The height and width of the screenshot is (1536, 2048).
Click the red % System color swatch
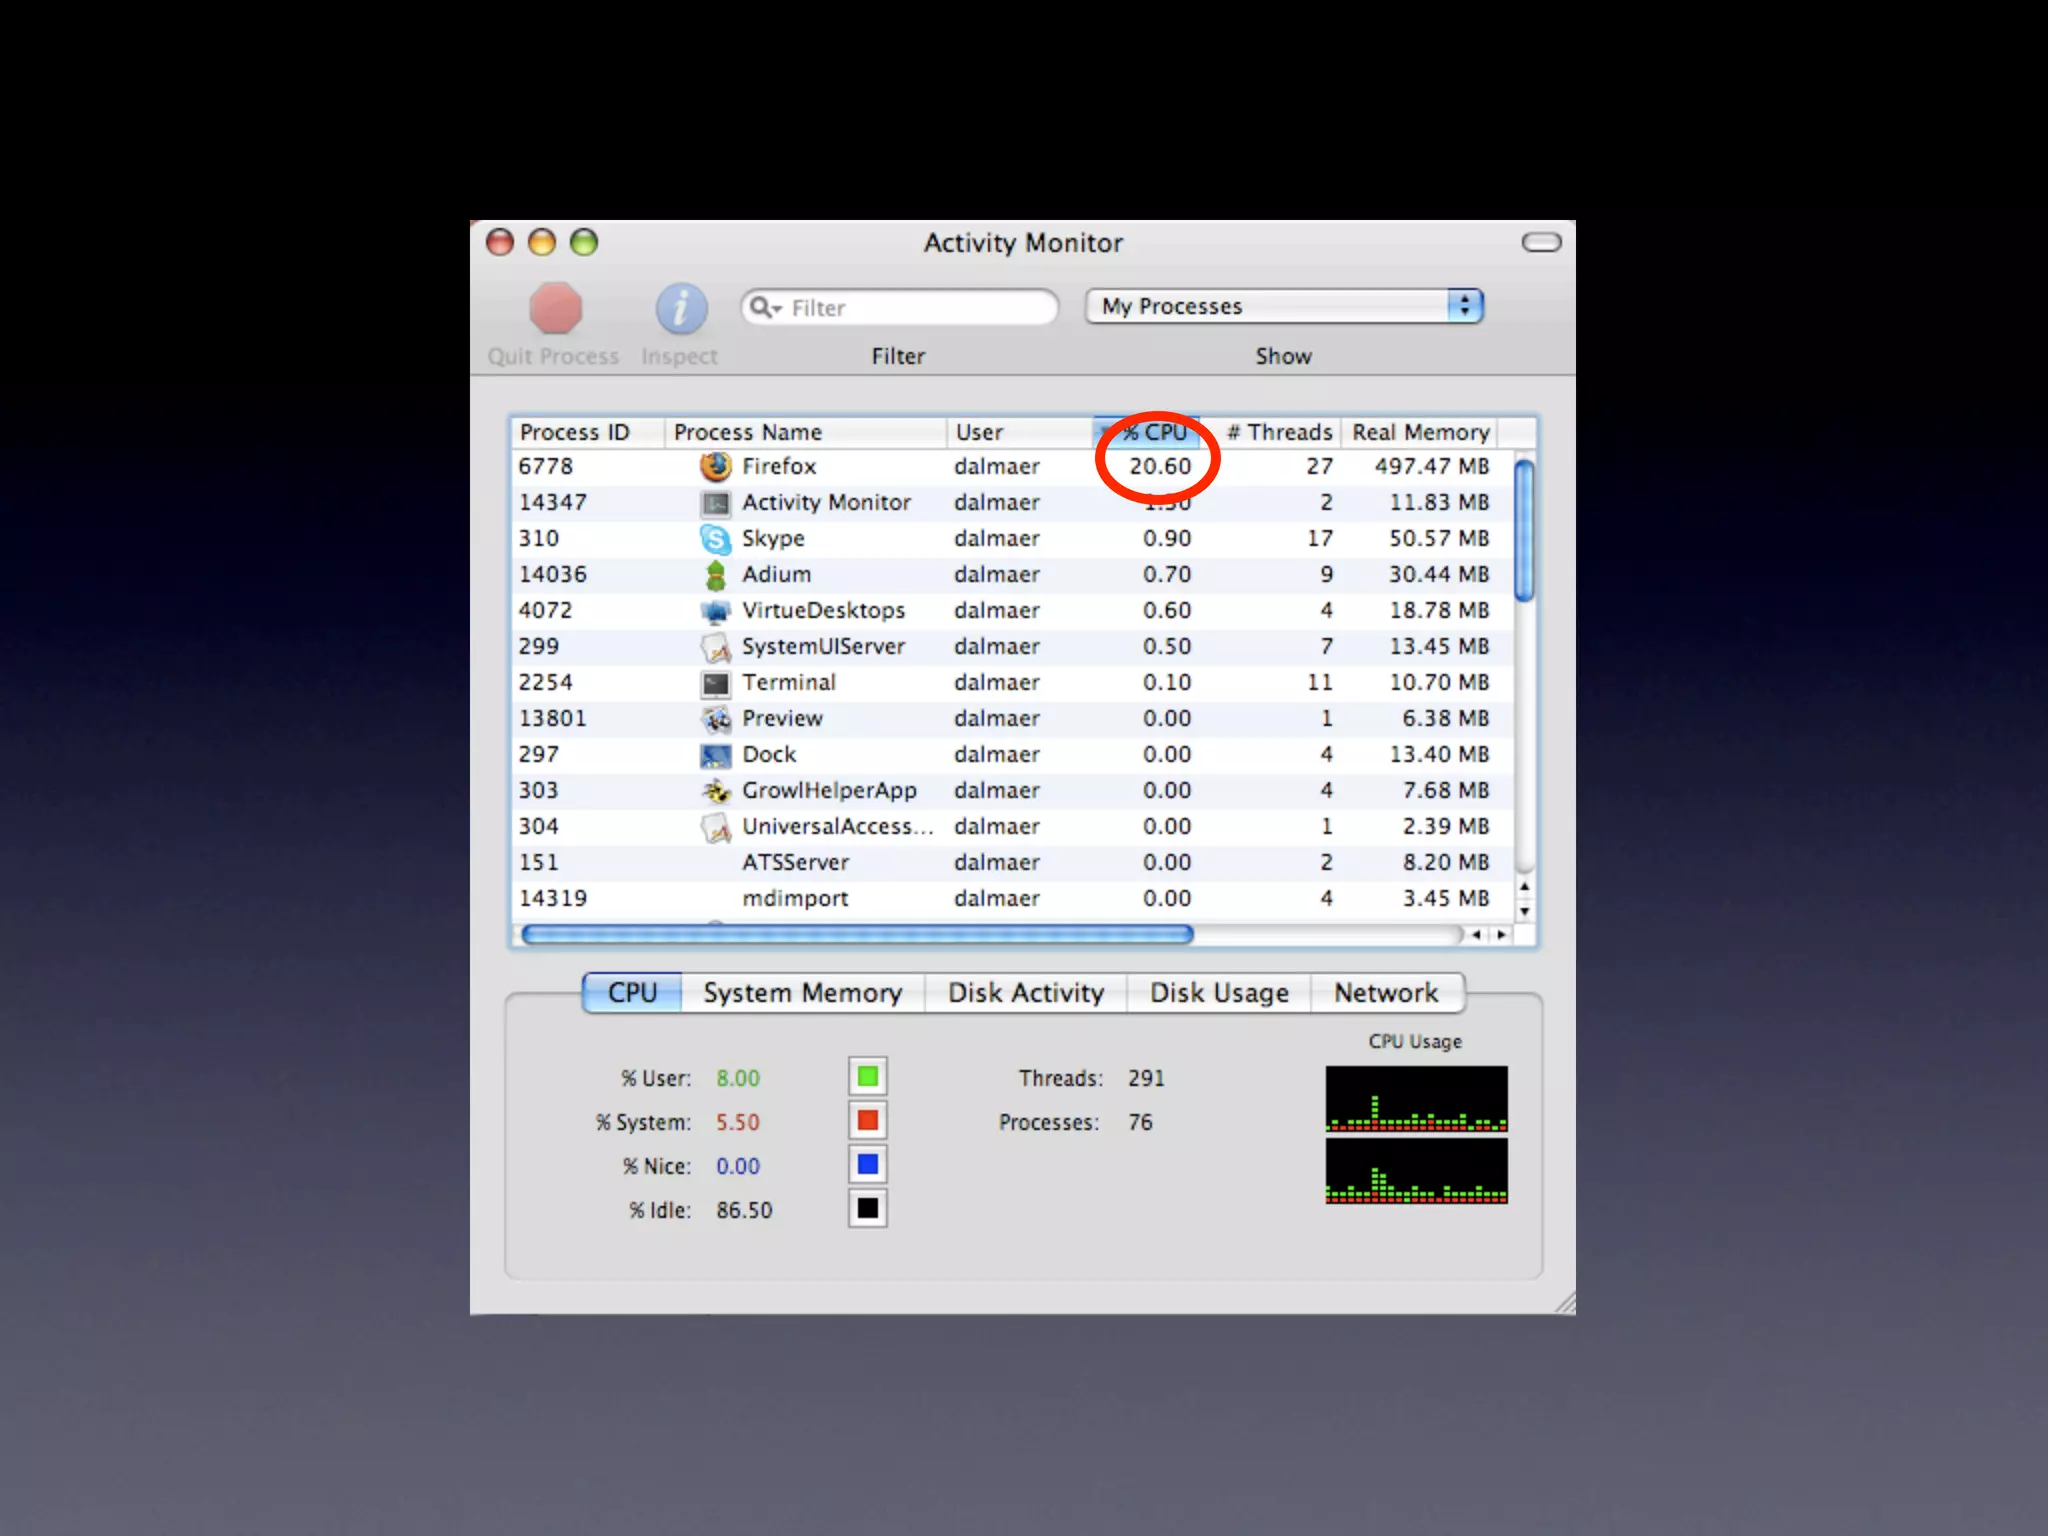pyautogui.click(x=867, y=1121)
